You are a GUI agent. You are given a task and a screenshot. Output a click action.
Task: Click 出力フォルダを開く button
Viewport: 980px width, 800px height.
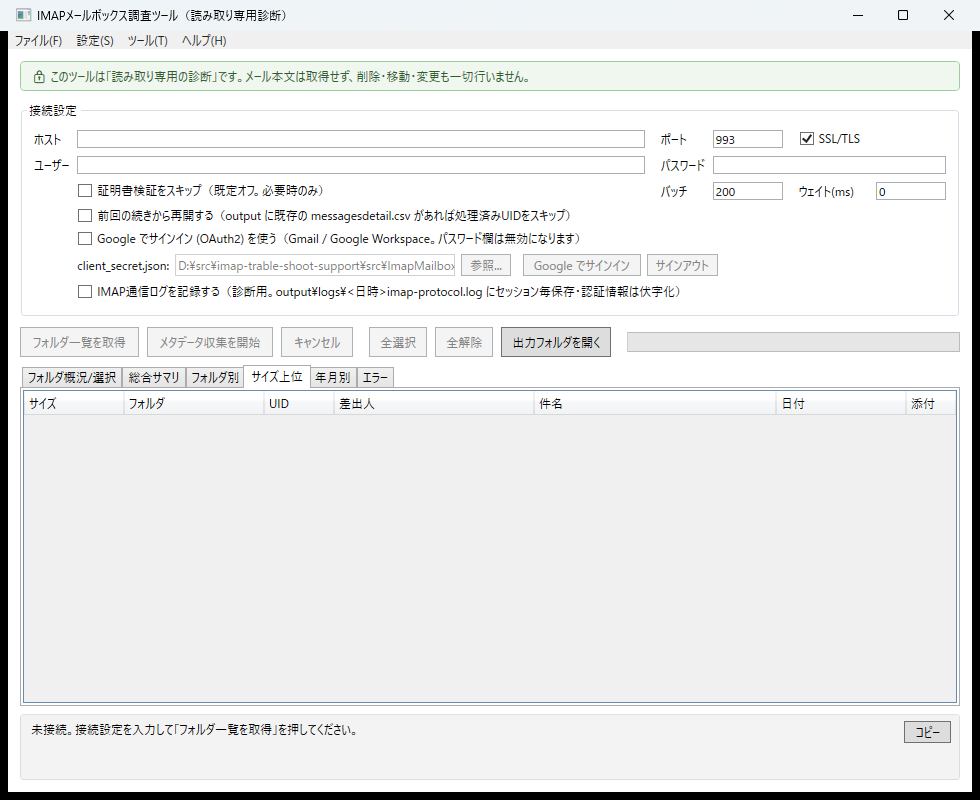[556, 342]
